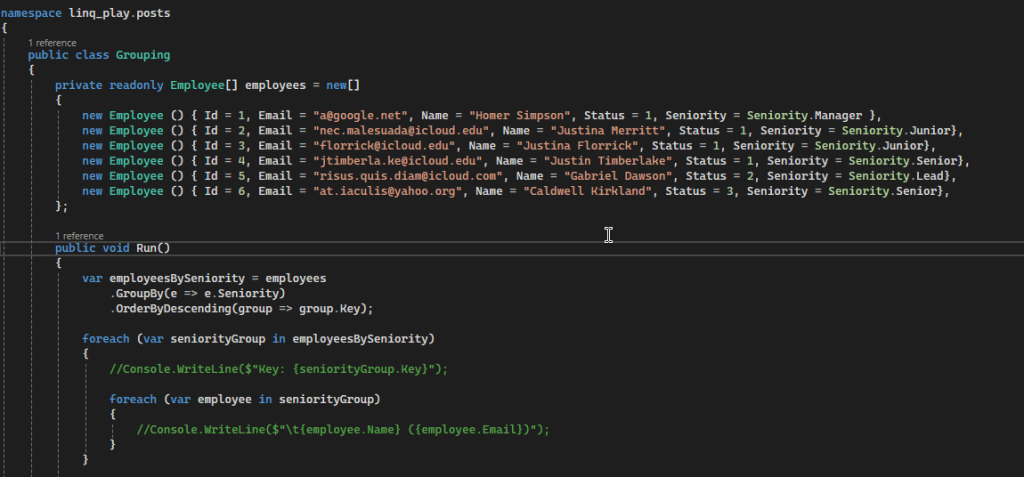The image size is (1024, 477).
Task: Open the '1 reference' link above Run method
Action: pyautogui.click(x=79, y=236)
